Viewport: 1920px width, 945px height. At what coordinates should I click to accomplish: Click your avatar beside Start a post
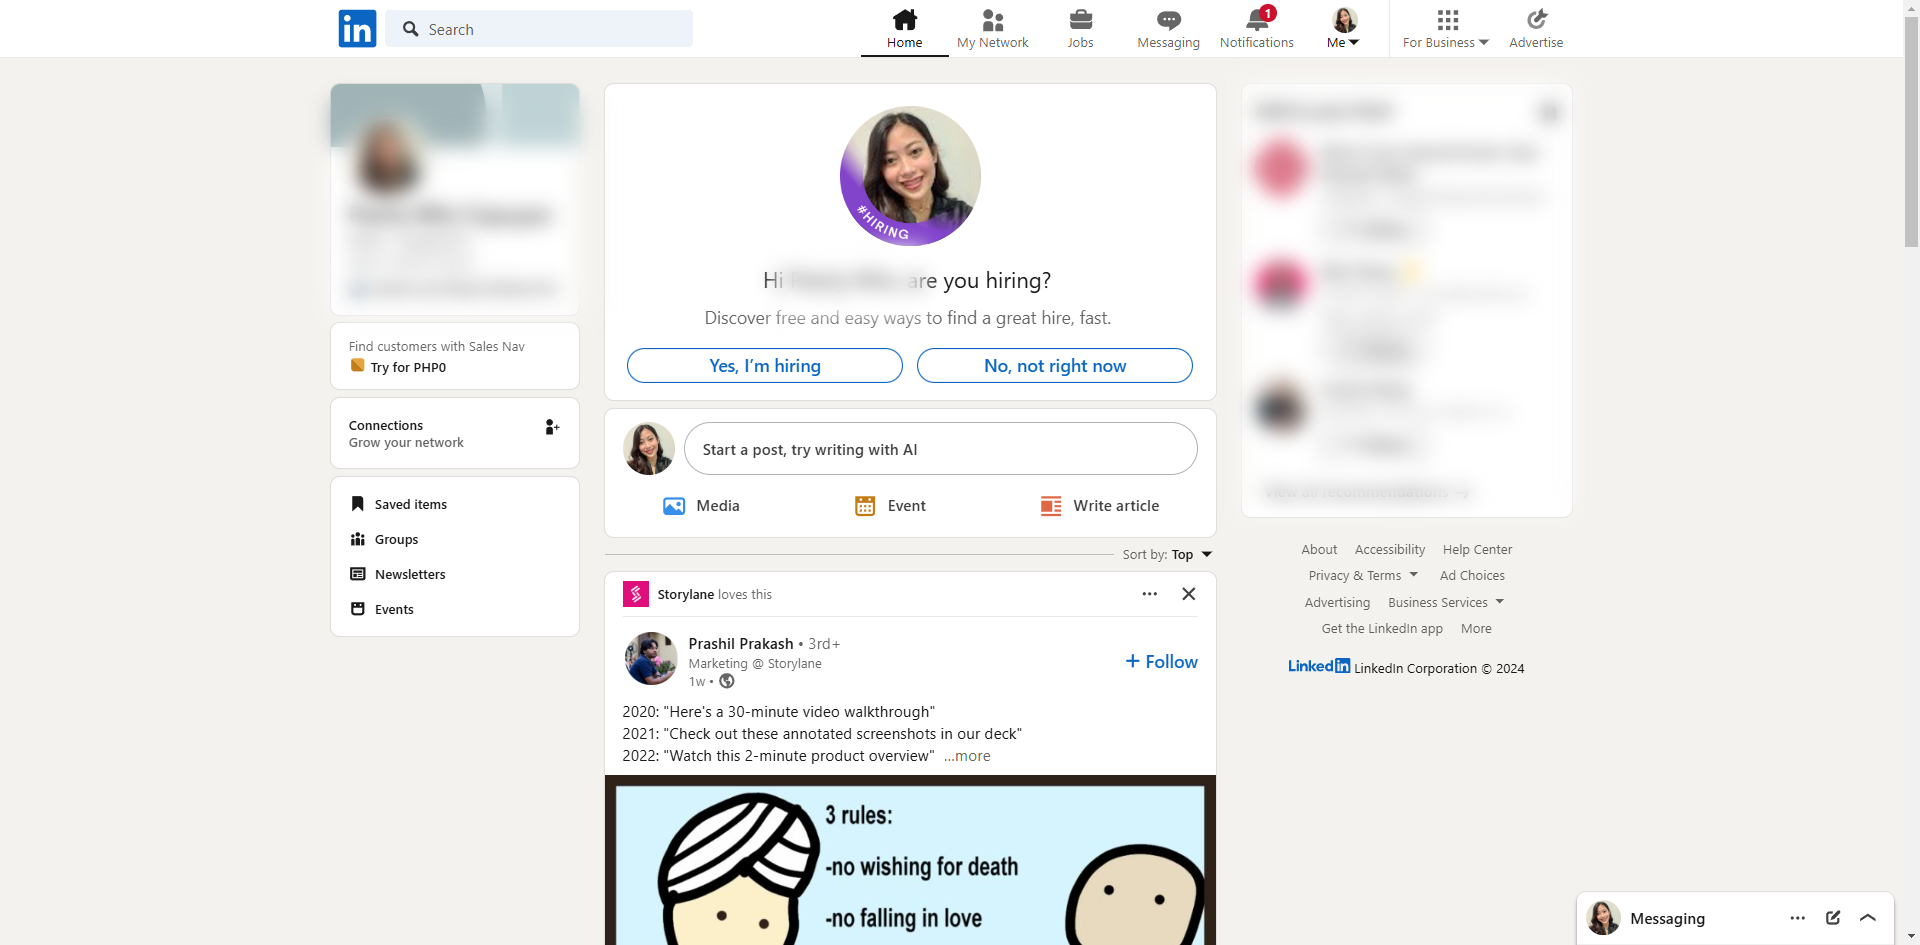coord(649,449)
